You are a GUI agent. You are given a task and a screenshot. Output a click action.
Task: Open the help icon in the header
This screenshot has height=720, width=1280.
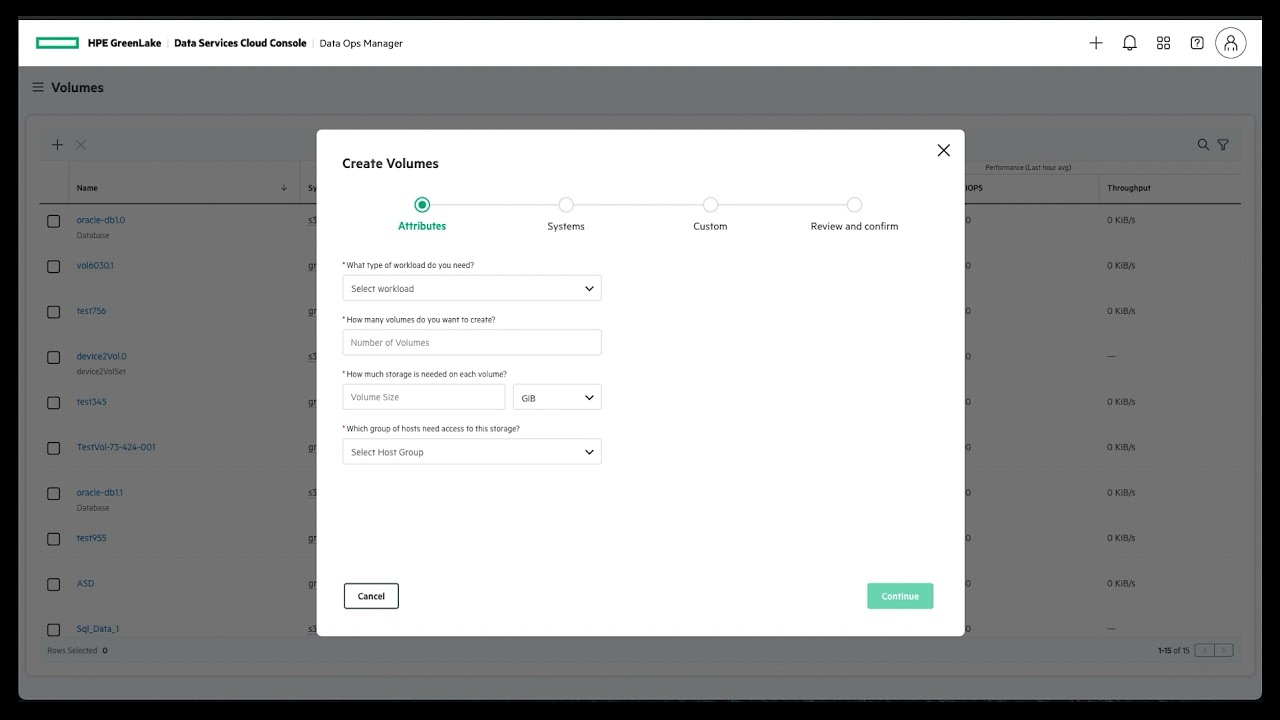[x=1196, y=42]
